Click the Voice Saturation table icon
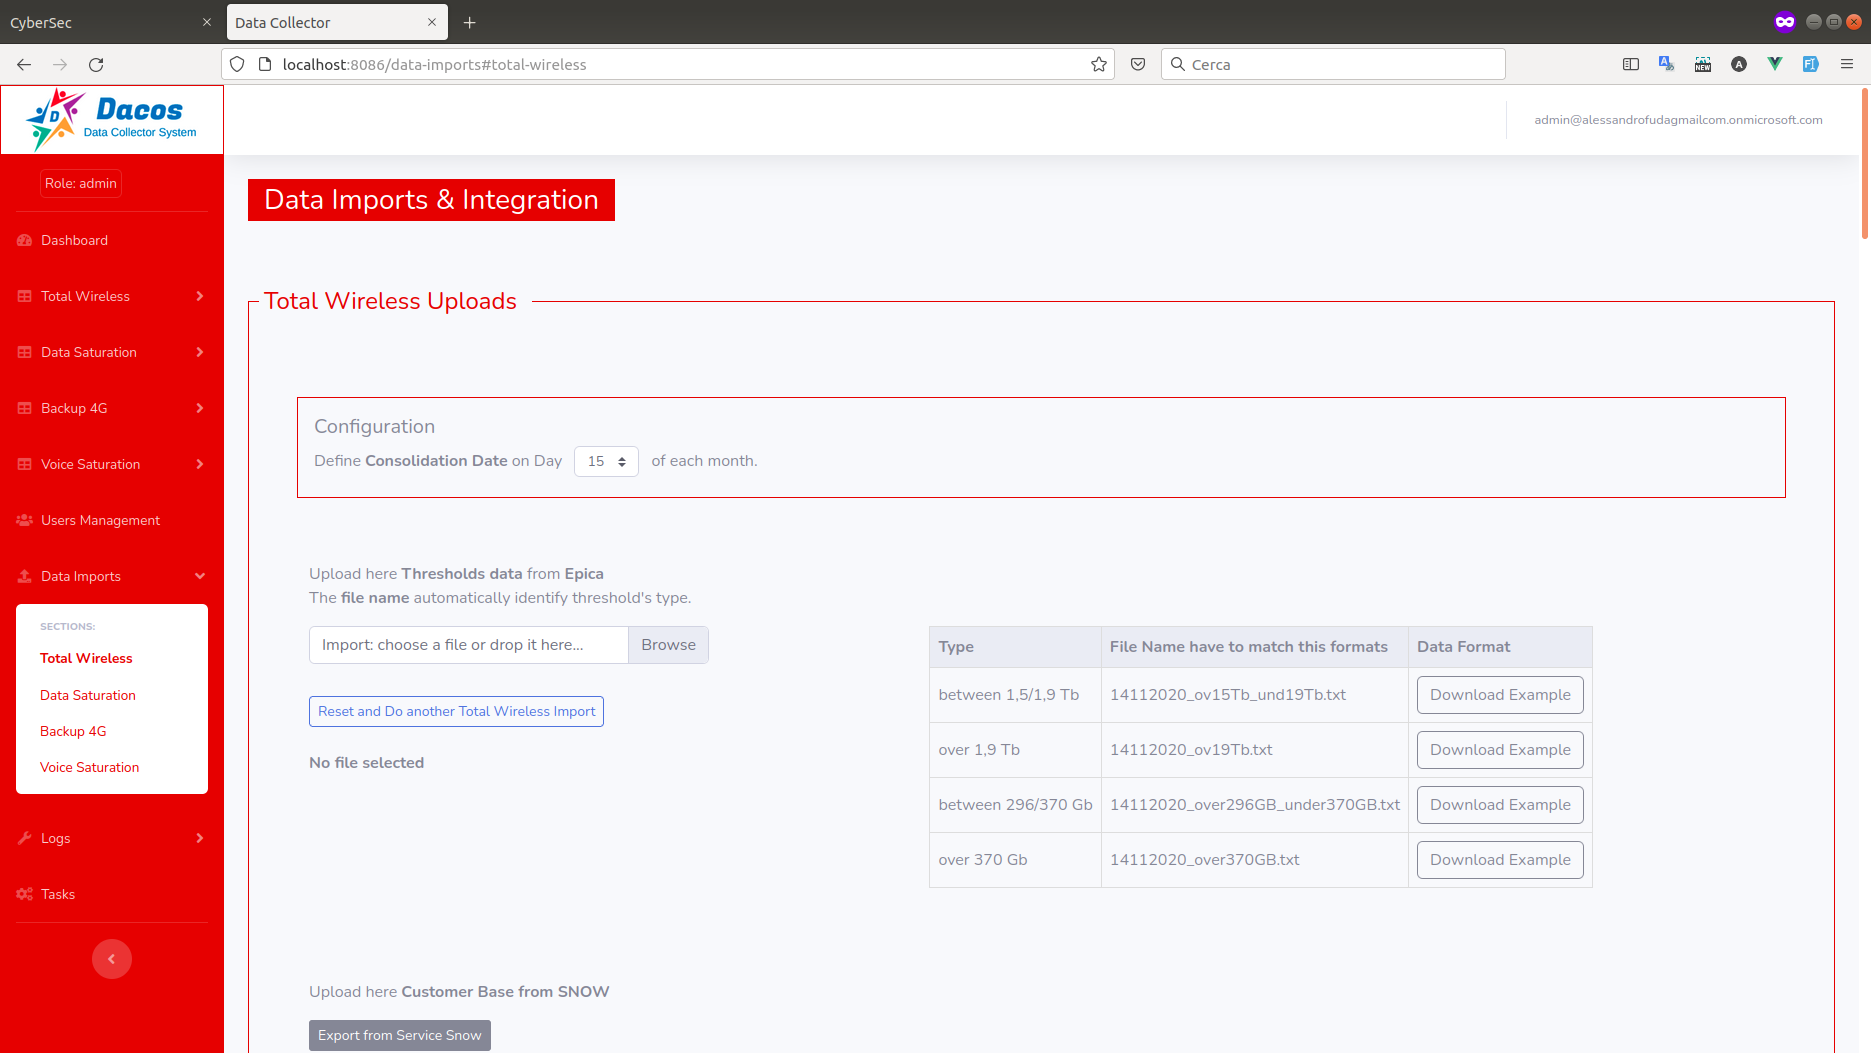Viewport: 1871px width, 1053px height. coord(25,464)
